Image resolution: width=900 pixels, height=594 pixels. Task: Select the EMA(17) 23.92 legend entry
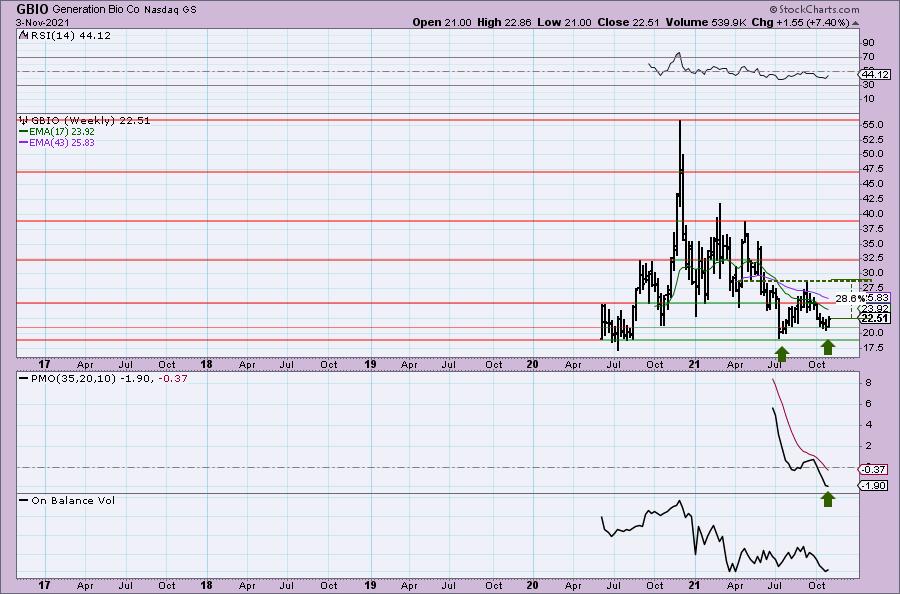click(x=61, y=131)
